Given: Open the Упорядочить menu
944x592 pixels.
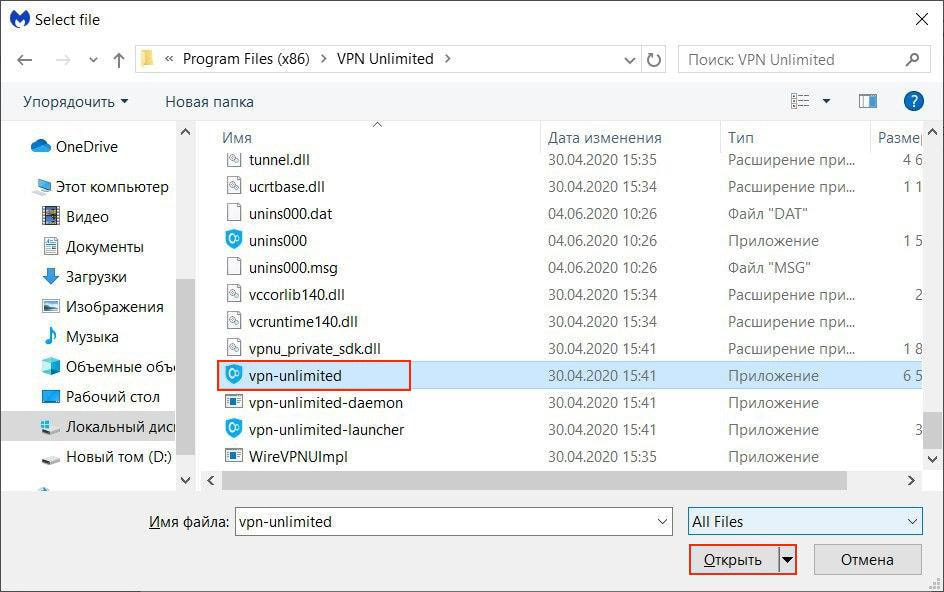Looking at the screenshot, I should click(x=76, y=102).
